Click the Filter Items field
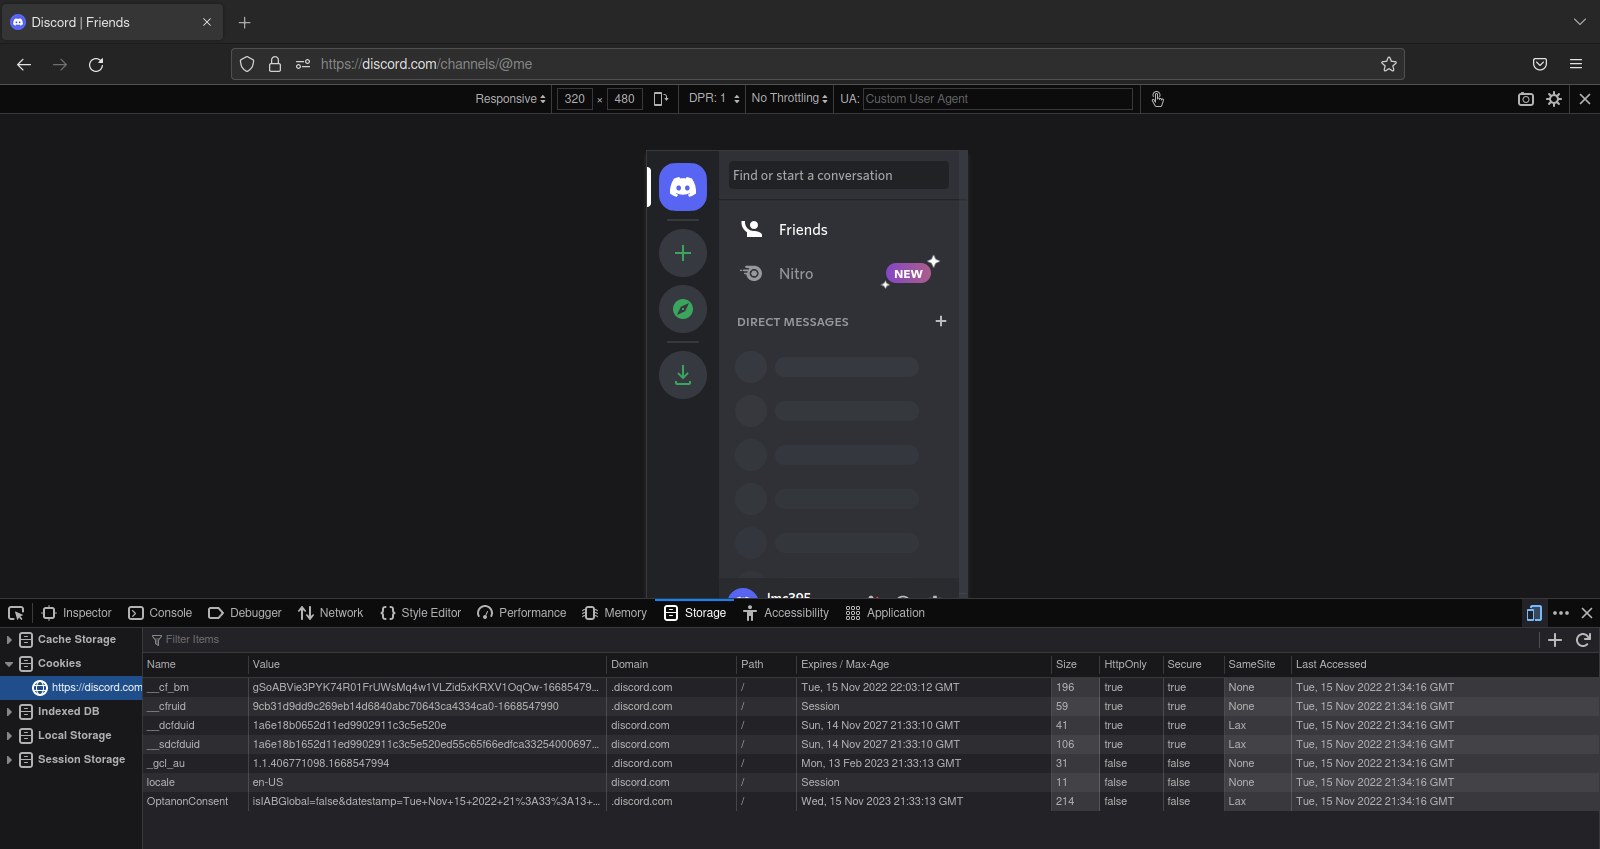The image size is (1600, 849). [x=840, y=640]
